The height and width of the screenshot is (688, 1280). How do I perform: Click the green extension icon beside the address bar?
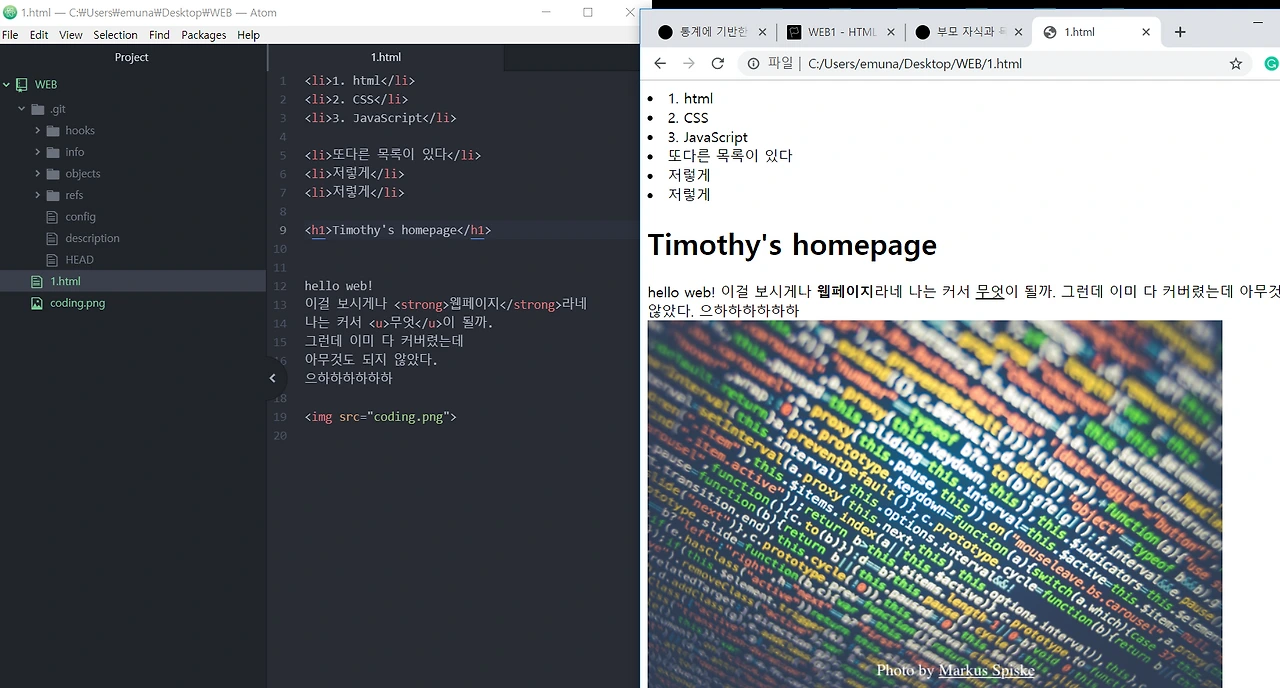1271,63
